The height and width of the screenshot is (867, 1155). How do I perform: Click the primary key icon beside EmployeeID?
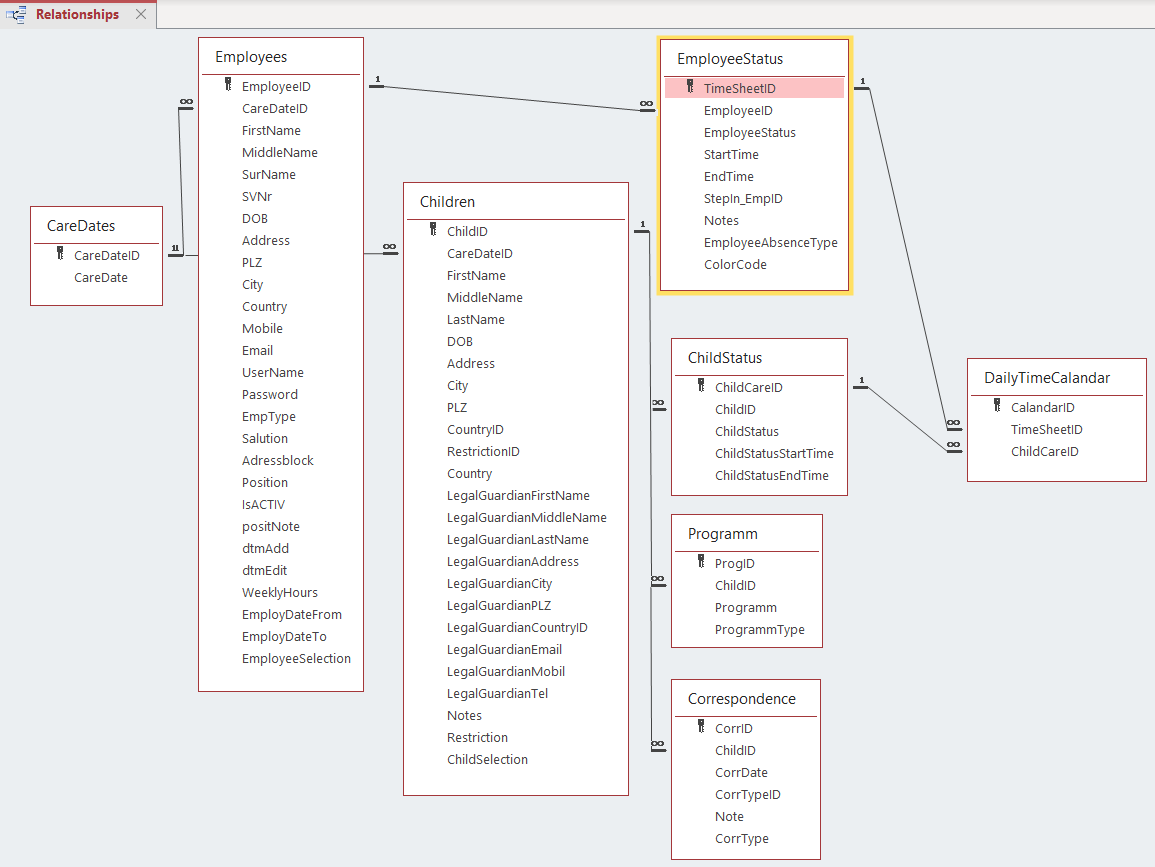click(228, 85)
